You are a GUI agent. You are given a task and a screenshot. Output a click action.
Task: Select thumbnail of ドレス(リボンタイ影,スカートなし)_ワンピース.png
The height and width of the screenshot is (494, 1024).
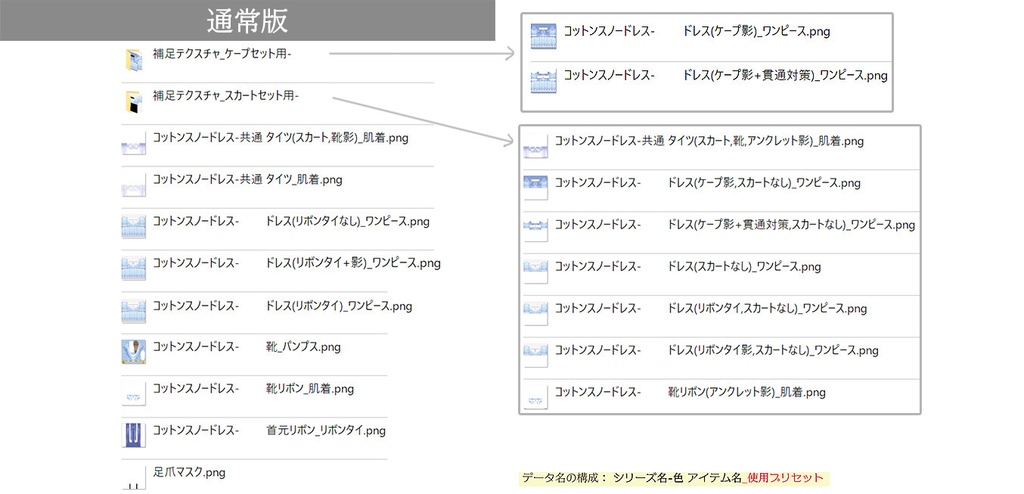tap(536, 356)
